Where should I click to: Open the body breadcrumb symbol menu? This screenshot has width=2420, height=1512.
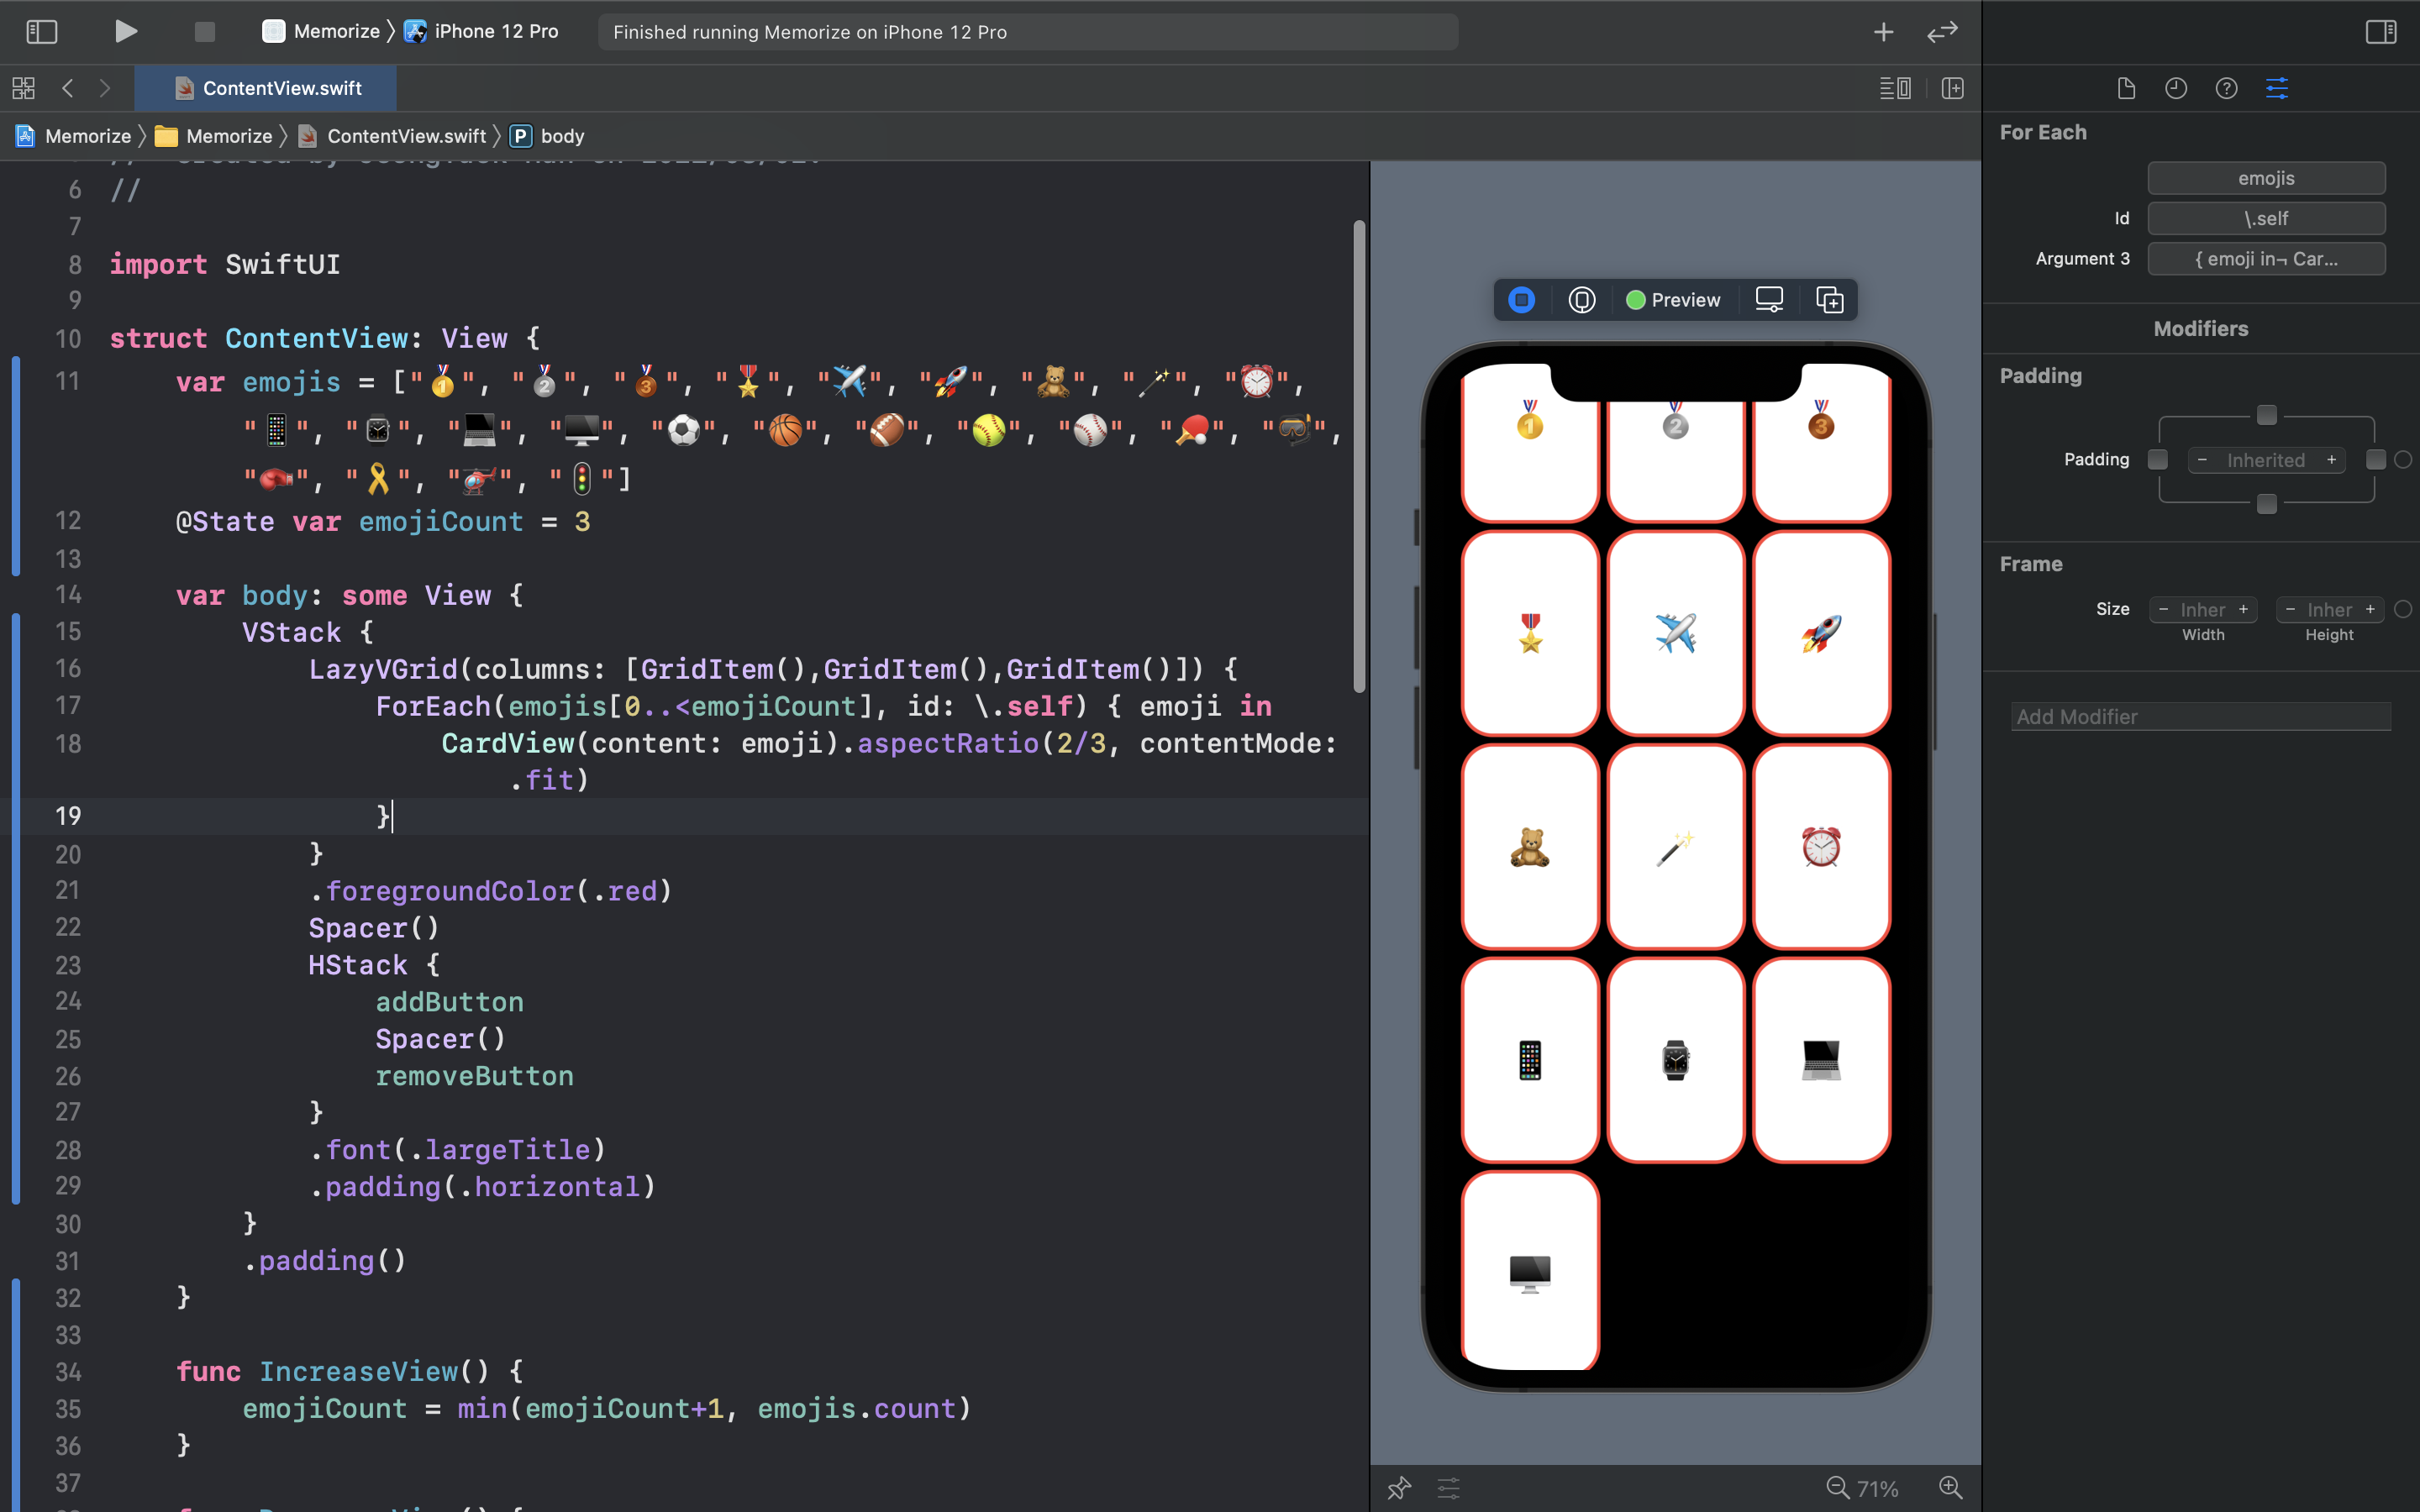tap(548, 136)
